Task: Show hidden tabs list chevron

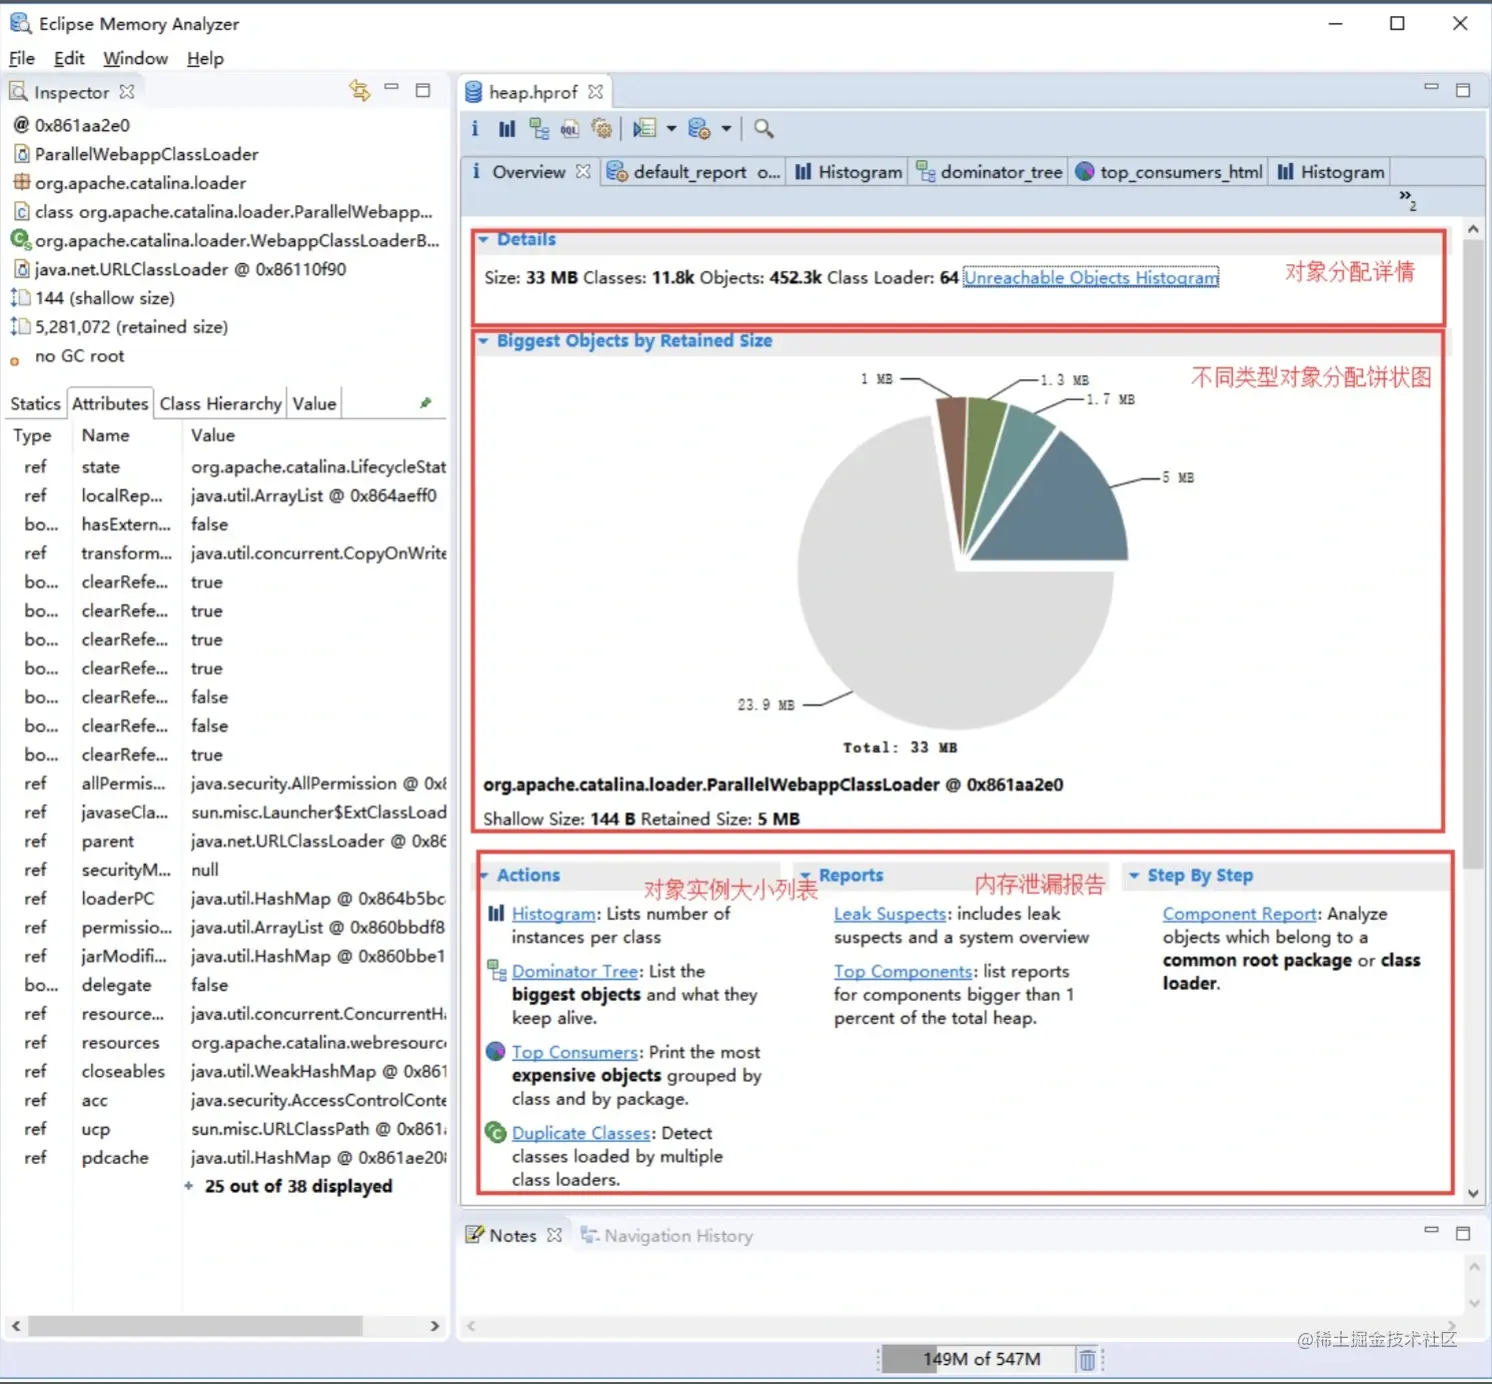Action: 1407,199
